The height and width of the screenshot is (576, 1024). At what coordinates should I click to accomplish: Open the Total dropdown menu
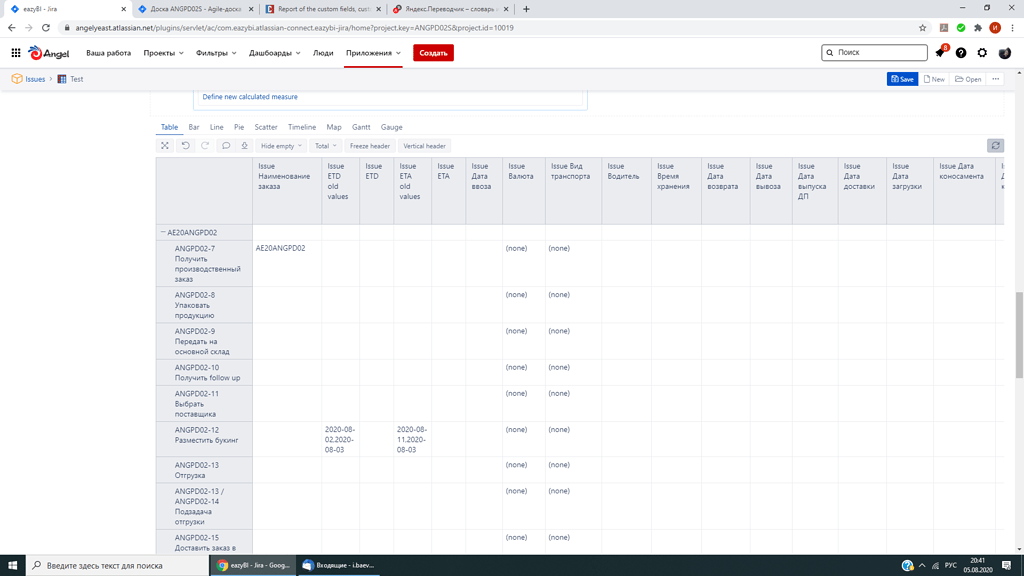[324, 145]
